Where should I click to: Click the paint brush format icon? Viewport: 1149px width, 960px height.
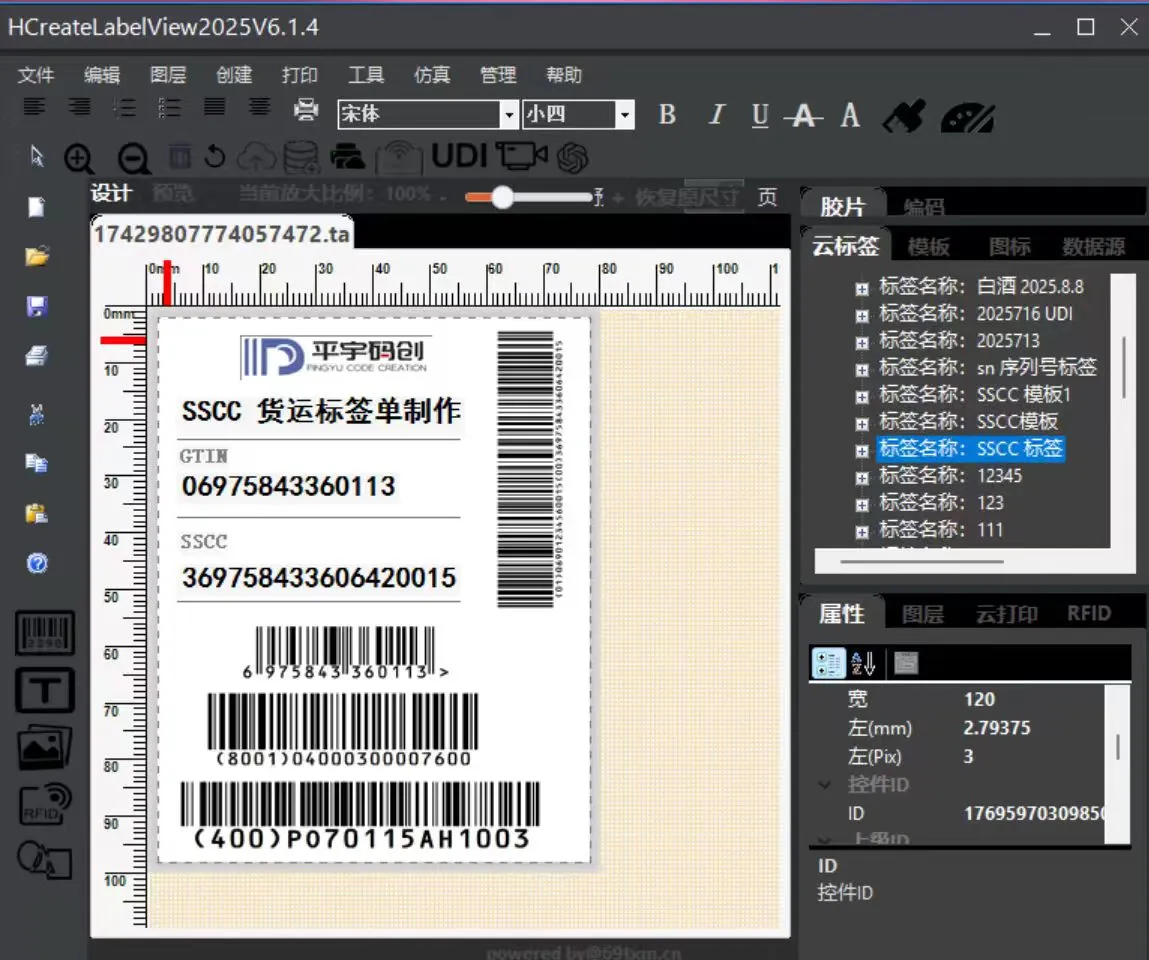coord(904,116)
